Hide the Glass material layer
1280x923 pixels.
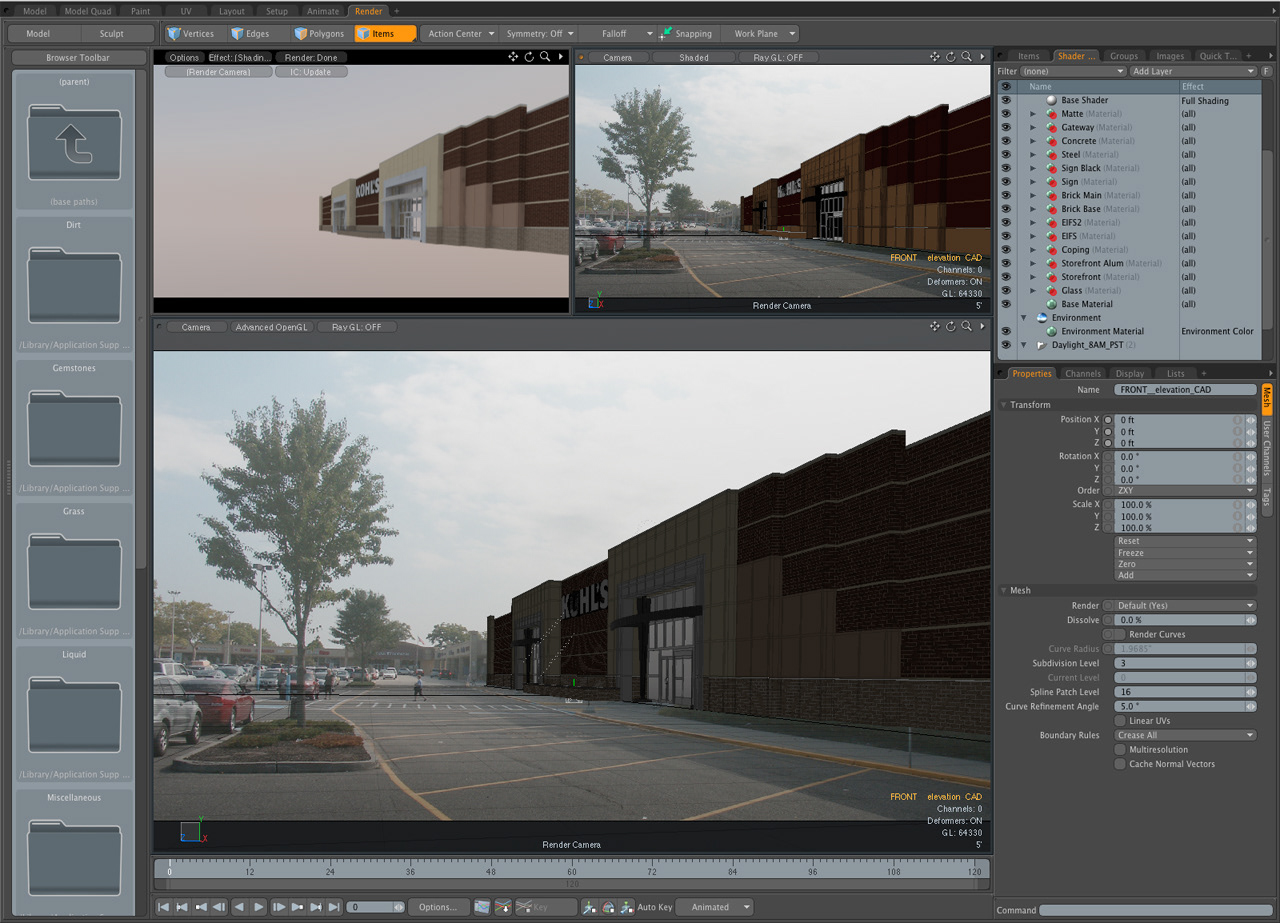coord(1006,290)
